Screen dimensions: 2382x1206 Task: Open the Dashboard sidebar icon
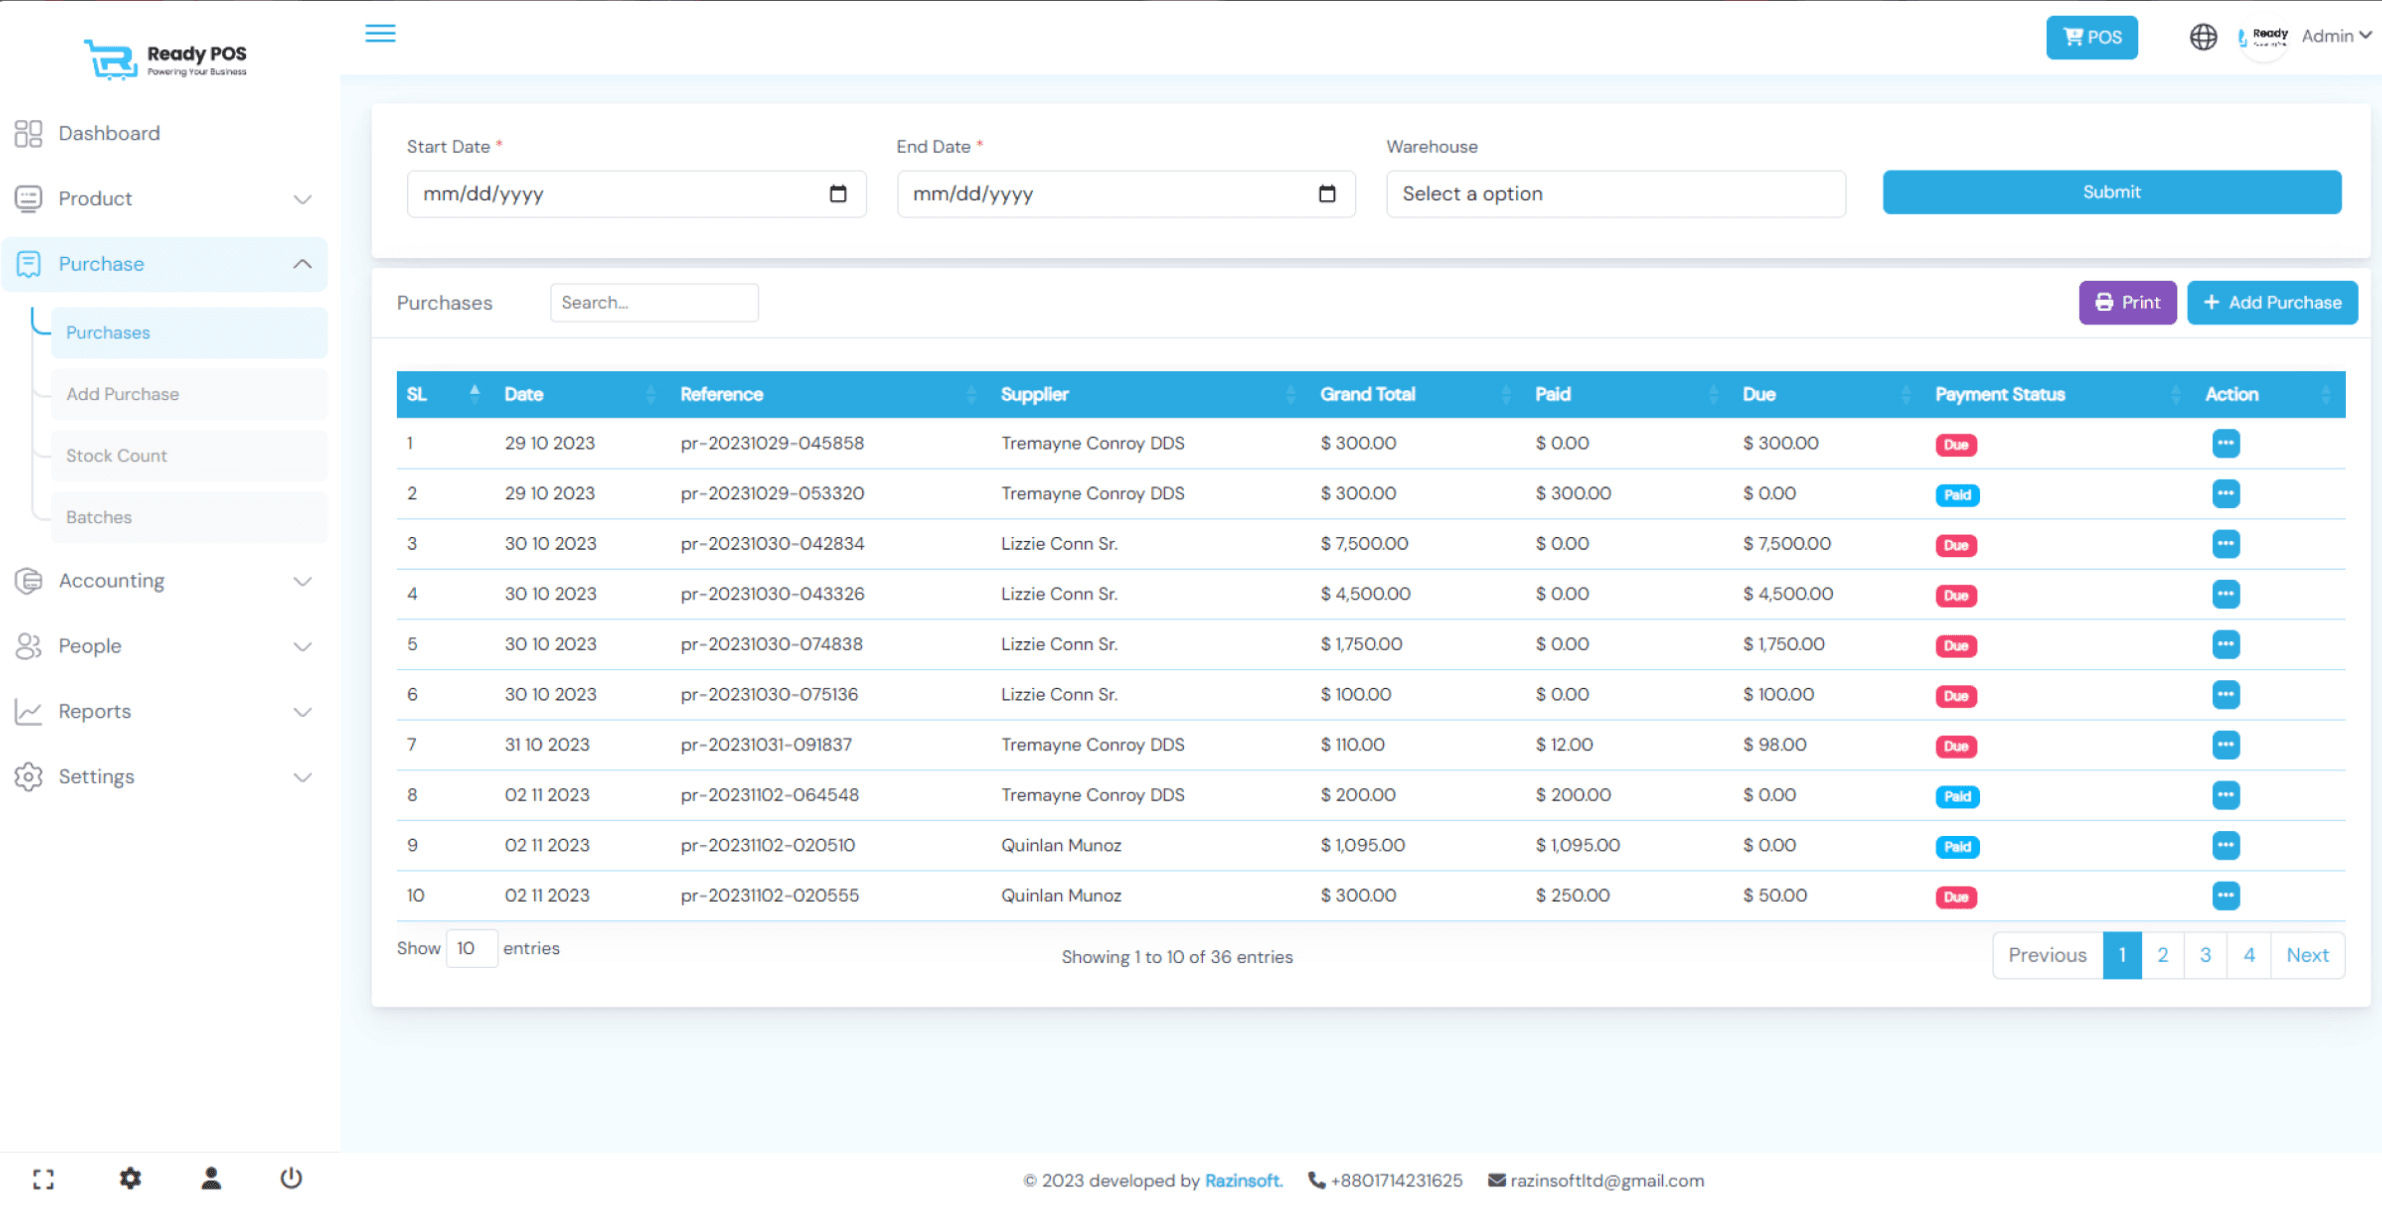pyautogui.click(x=27, y=132)
